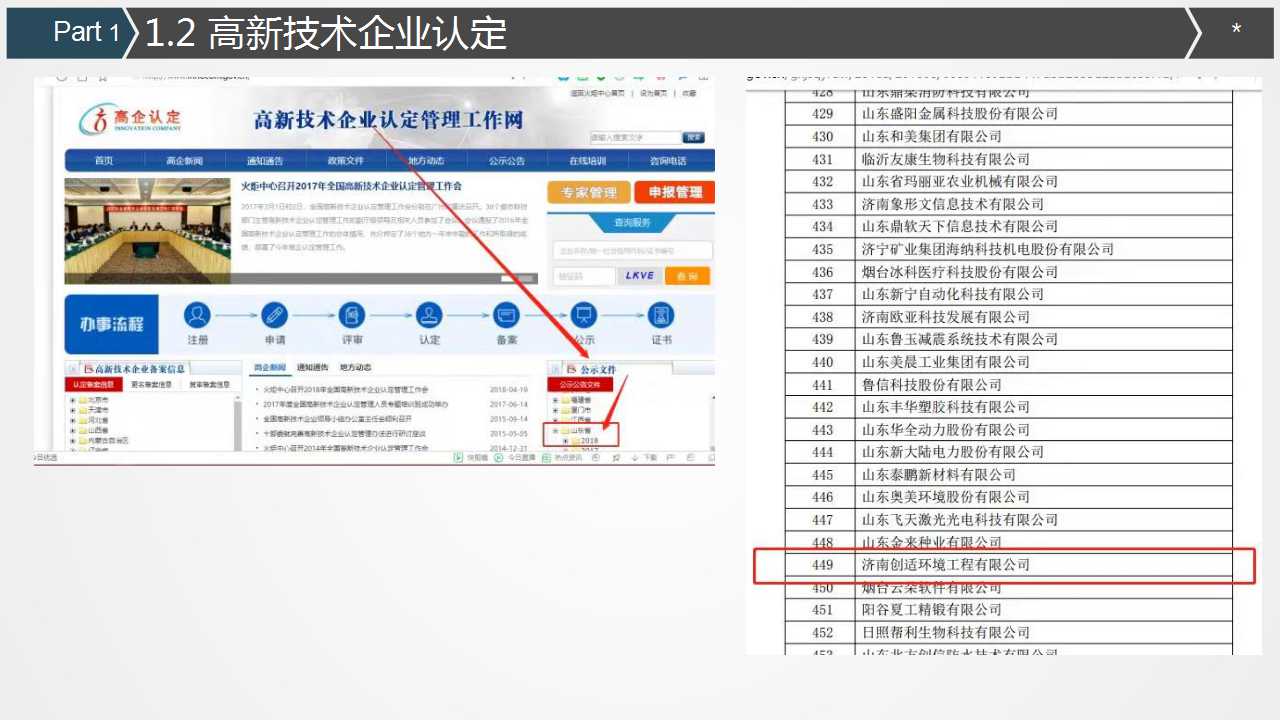Viewport: 1280px width, 720px height.
Task: Open the 备案 filing step icon
Action: (x=507, y=316)
